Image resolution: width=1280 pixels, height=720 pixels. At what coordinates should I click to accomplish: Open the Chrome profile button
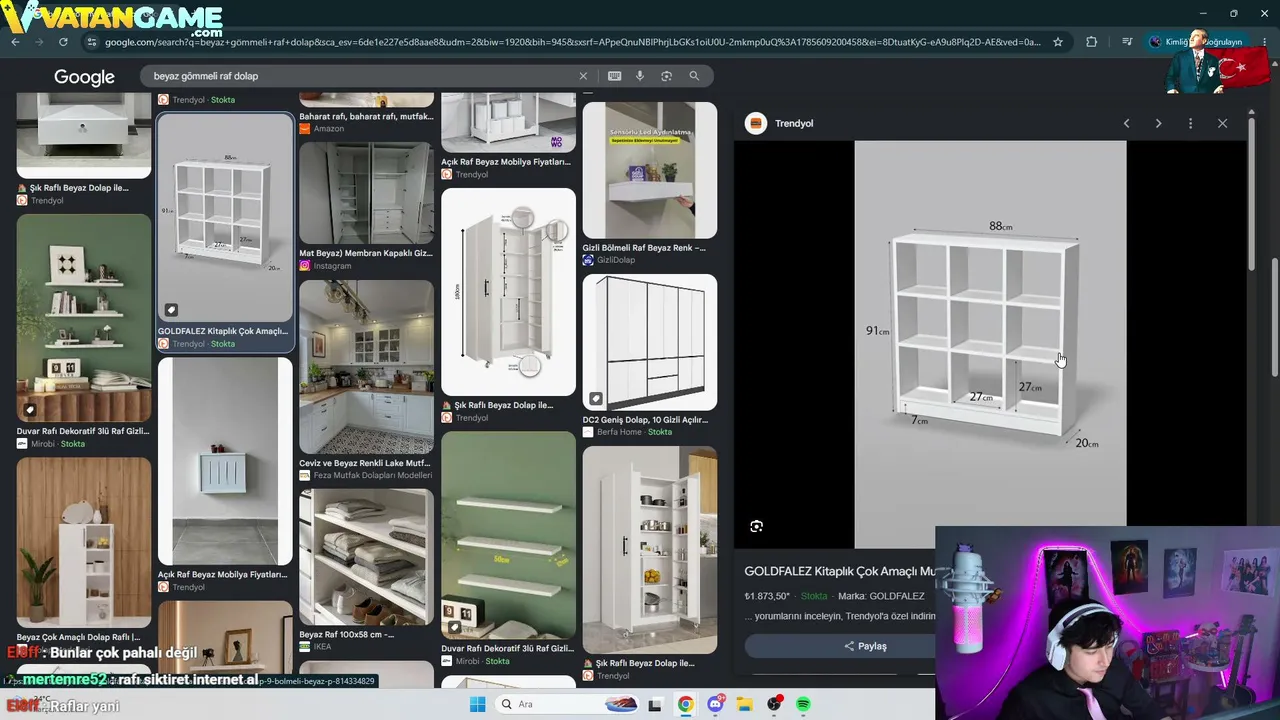coord(1197,42)
